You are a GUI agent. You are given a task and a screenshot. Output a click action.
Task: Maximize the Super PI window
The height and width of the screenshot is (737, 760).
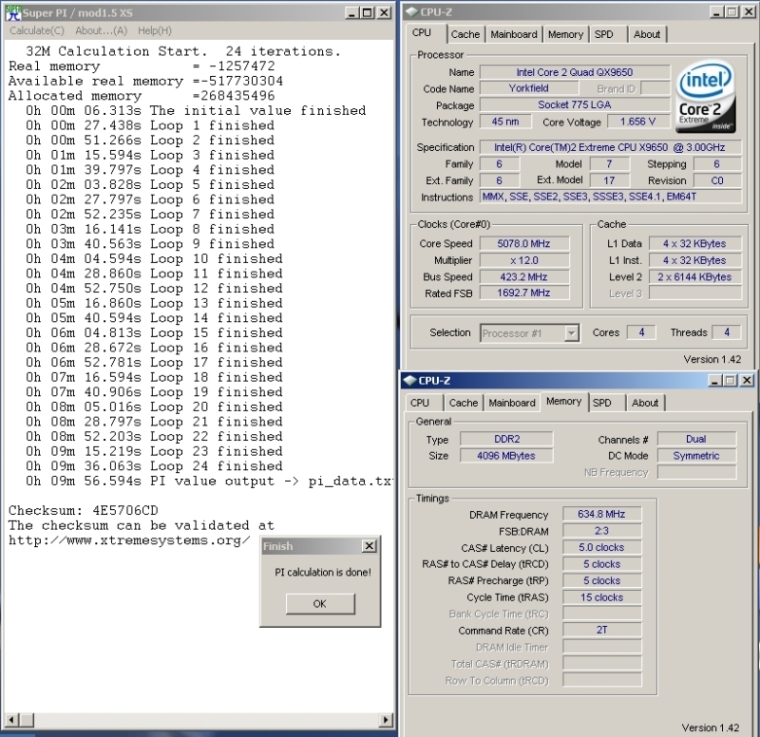pyautogui.click(x=368, y=13)
